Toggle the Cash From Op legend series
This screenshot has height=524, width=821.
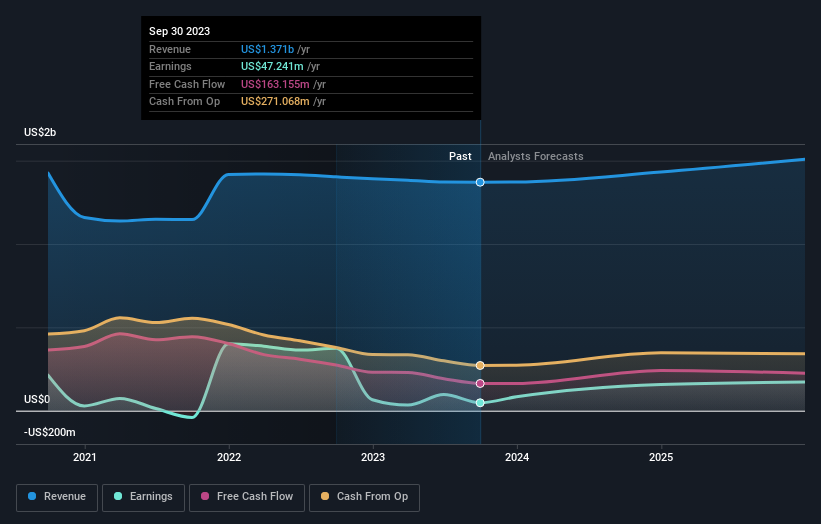(x=364, y=497)
